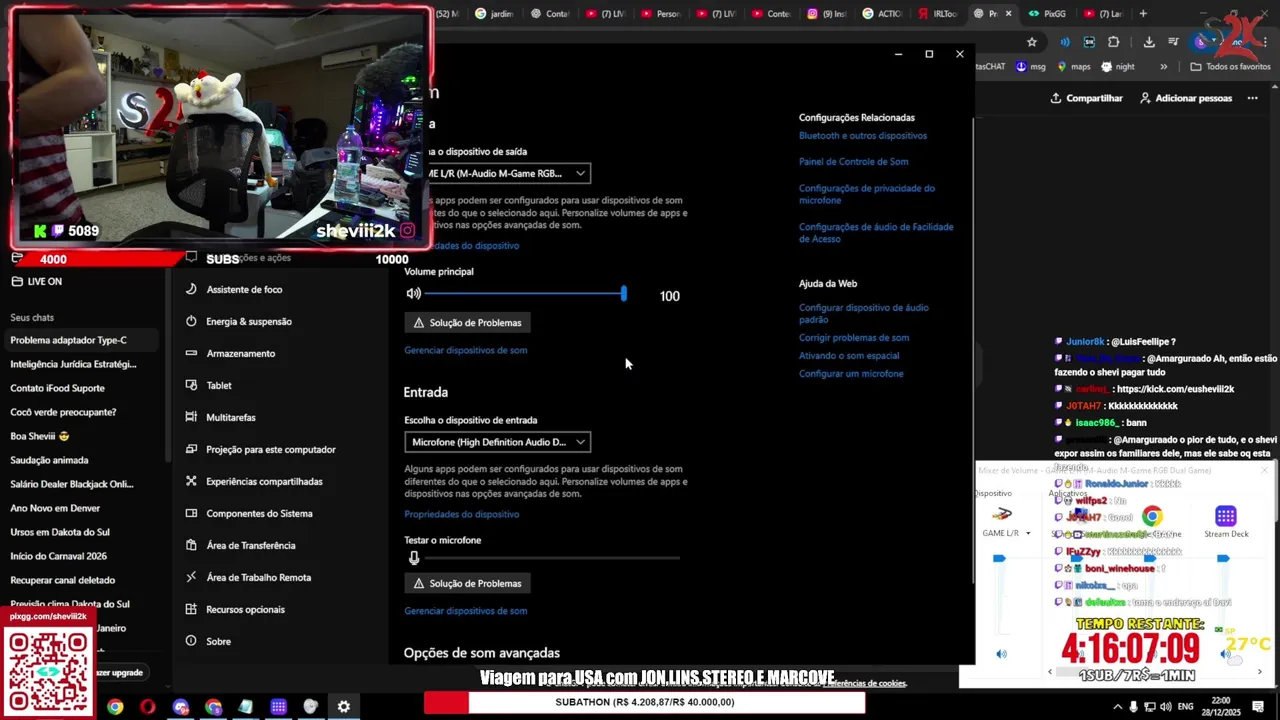Open Bluetooth e outros dispositivos link
Image resolution: width=1280 pixels, height=720 pixels.
tap(862, 136)
